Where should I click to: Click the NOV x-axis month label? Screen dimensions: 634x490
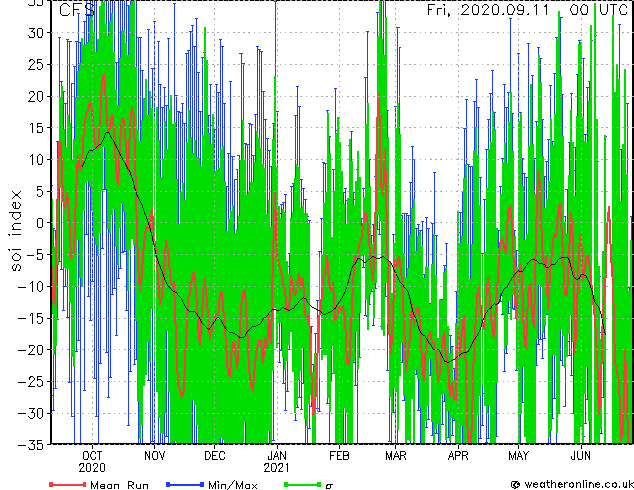(154, 456)
